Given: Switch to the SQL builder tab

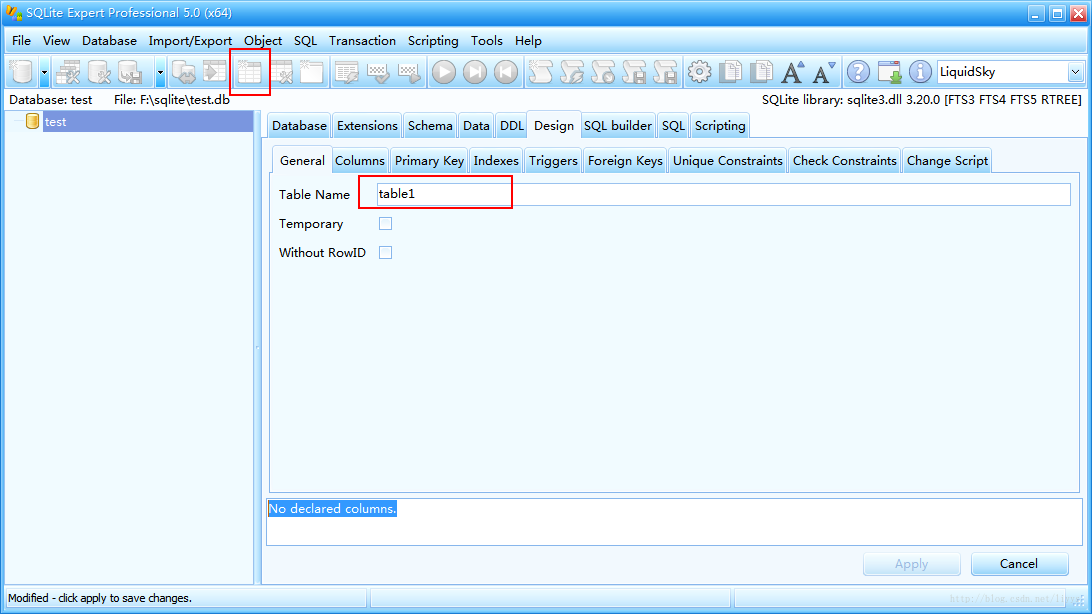Looking at the screenshot, I should (618, 125).
